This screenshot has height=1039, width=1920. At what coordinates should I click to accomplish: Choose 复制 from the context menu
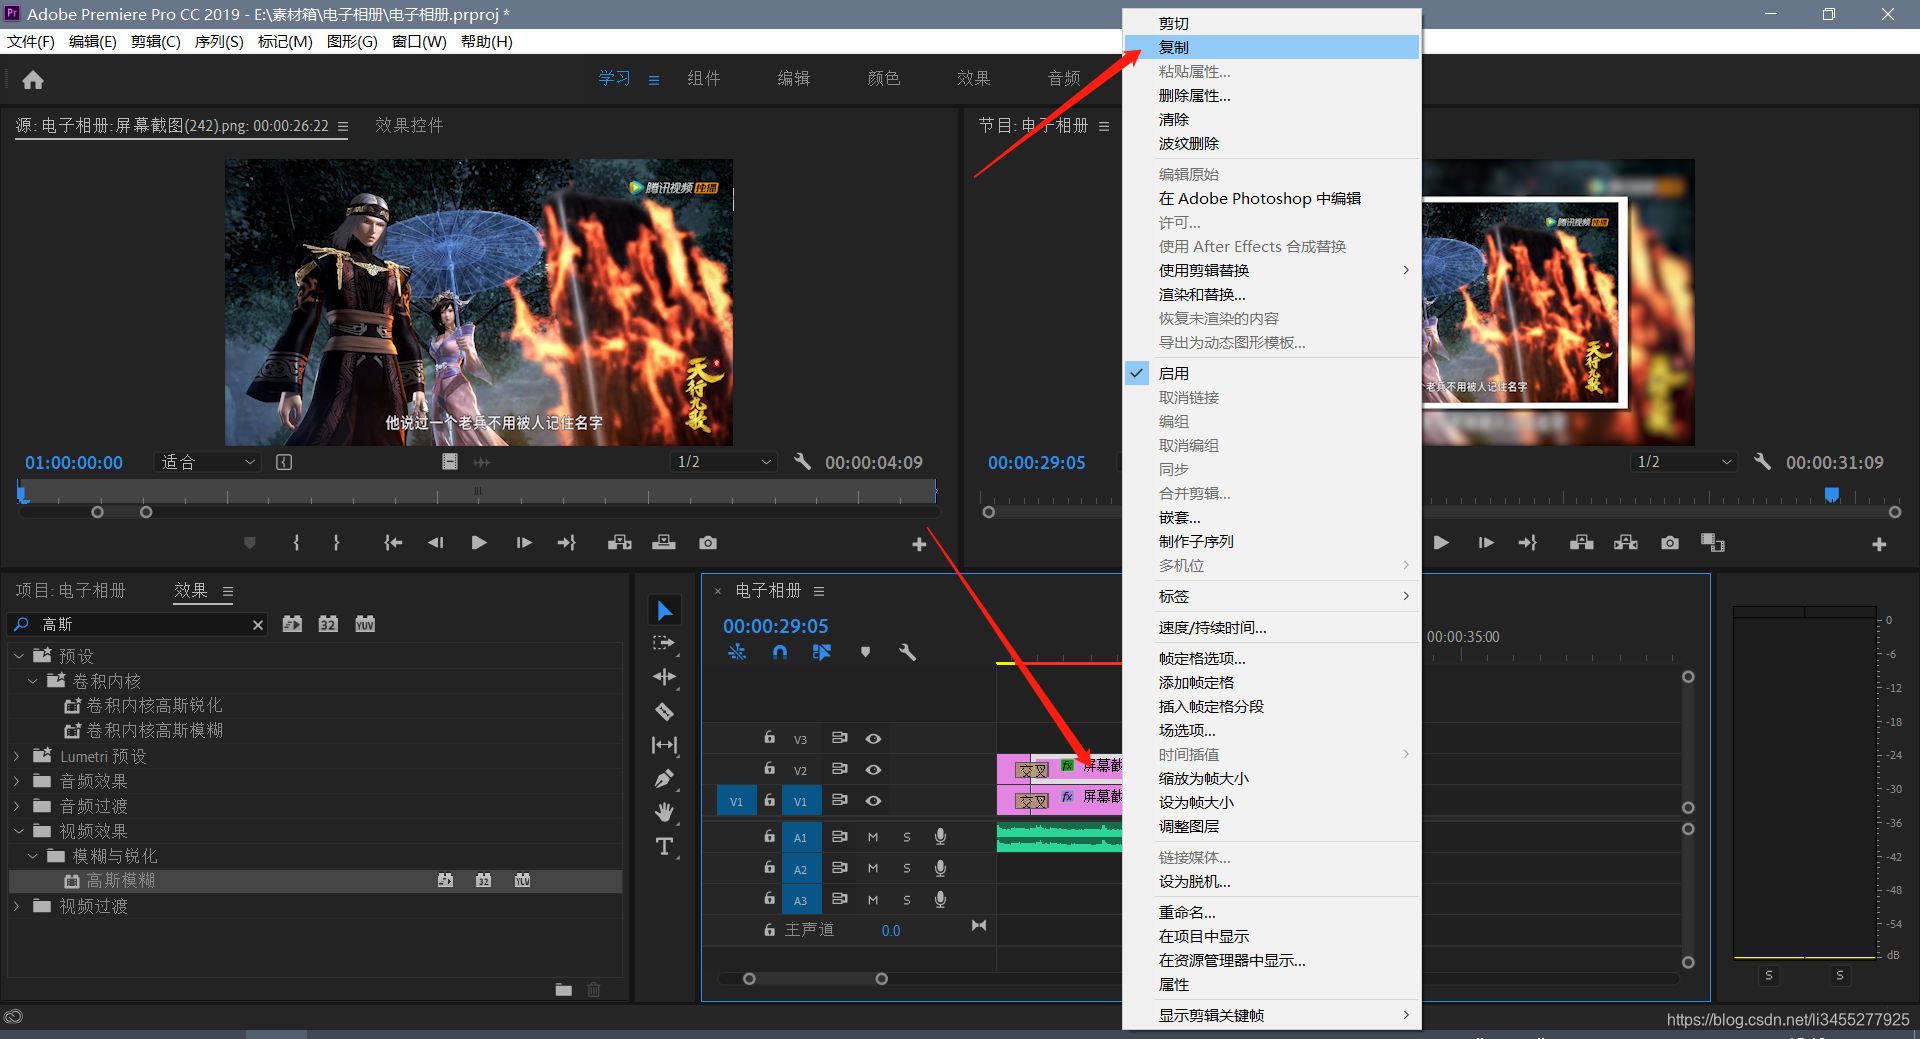(x=1271, y=47)
